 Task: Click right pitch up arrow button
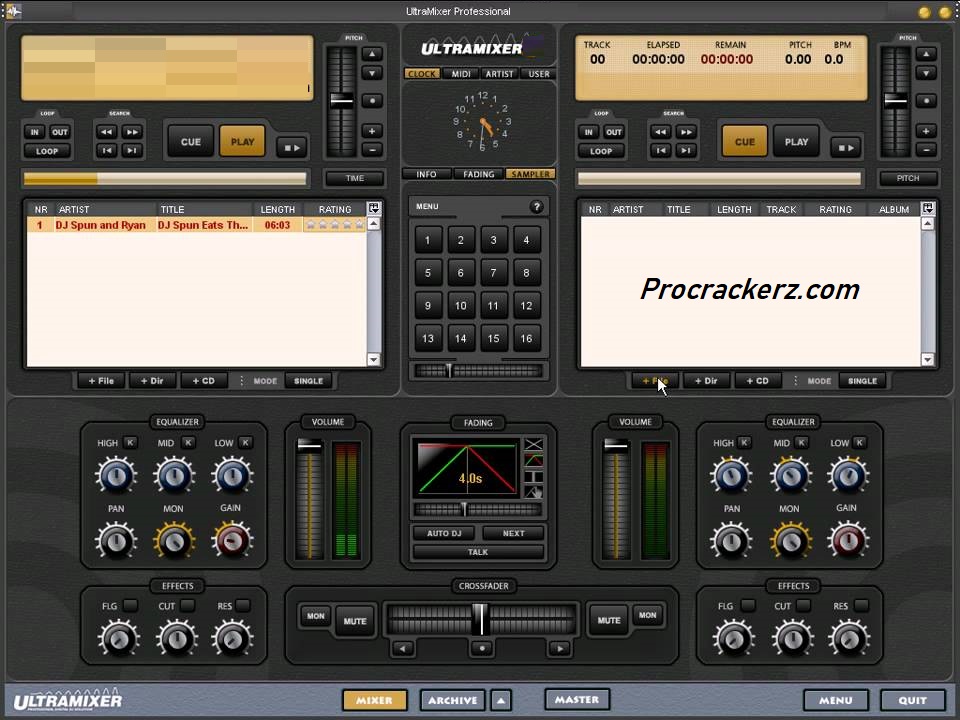click(x=926, y=54)
